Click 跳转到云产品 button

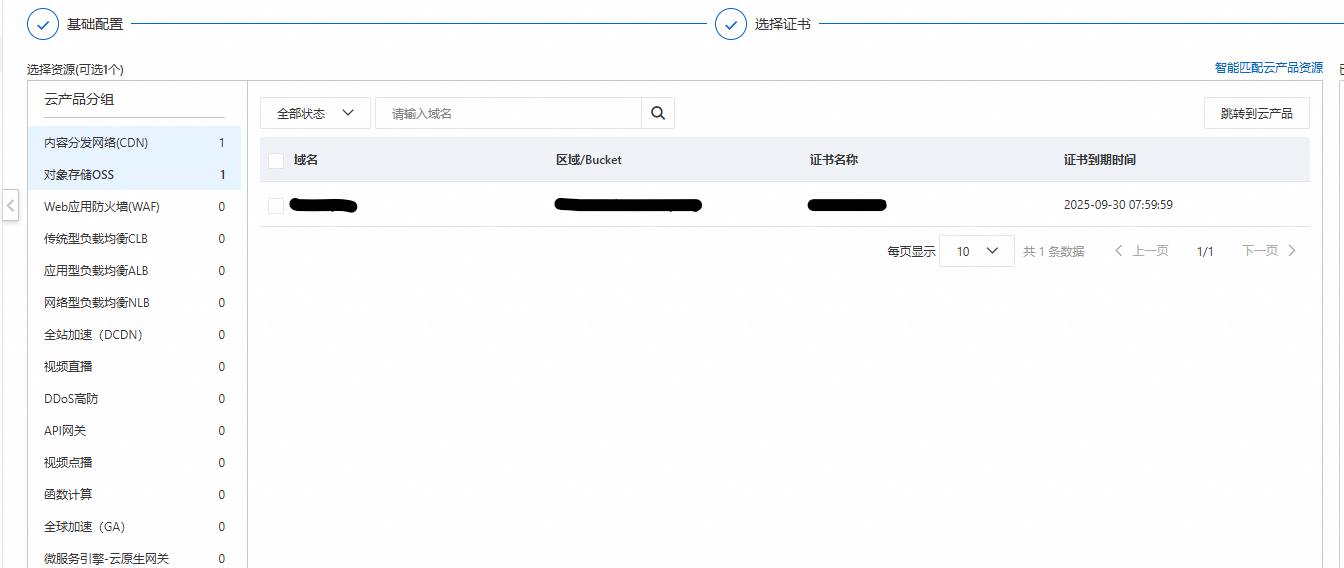tap(1257, 113)
